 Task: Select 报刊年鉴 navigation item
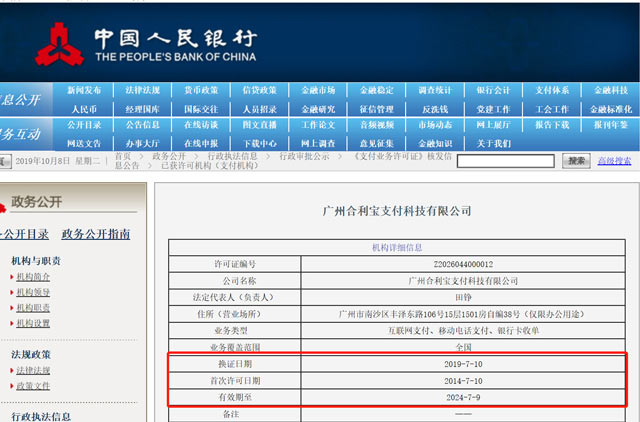611,125
